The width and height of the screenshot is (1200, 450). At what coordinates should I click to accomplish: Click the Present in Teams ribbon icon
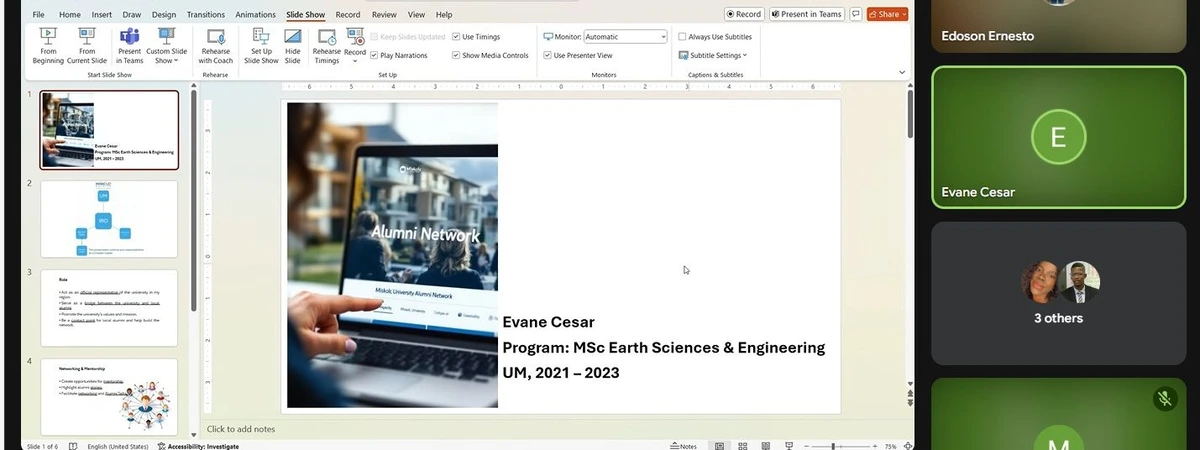point(129,46)
